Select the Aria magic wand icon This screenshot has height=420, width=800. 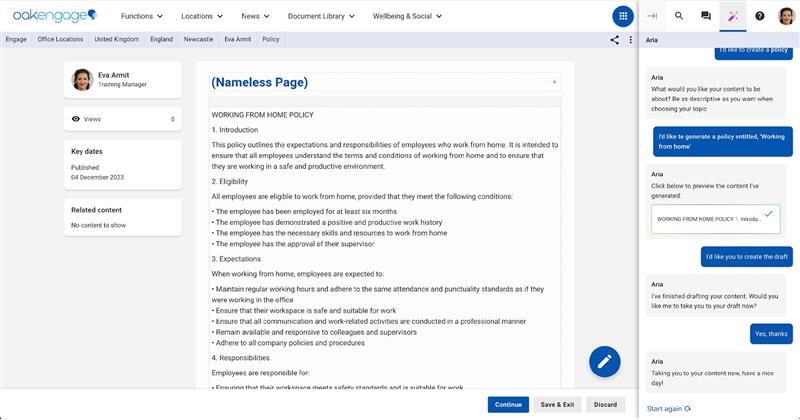point(733,16)
